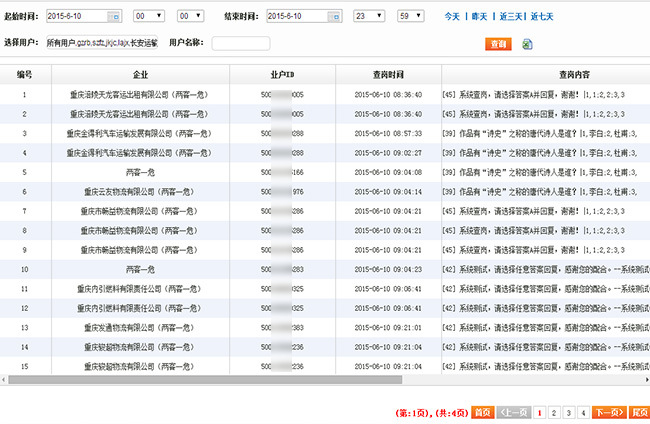The height and width of the screenshot is (424, 650).
Task: Click the horizontal scrollbar thumb
Action: 205,380
